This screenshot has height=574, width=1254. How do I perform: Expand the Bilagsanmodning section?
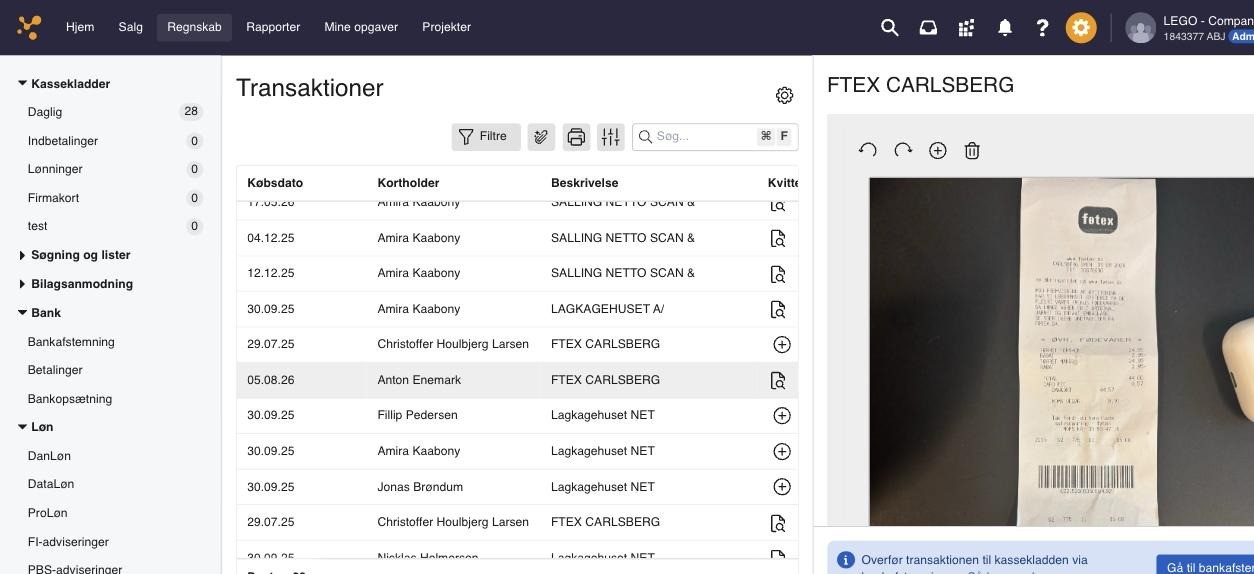point(22,284)
